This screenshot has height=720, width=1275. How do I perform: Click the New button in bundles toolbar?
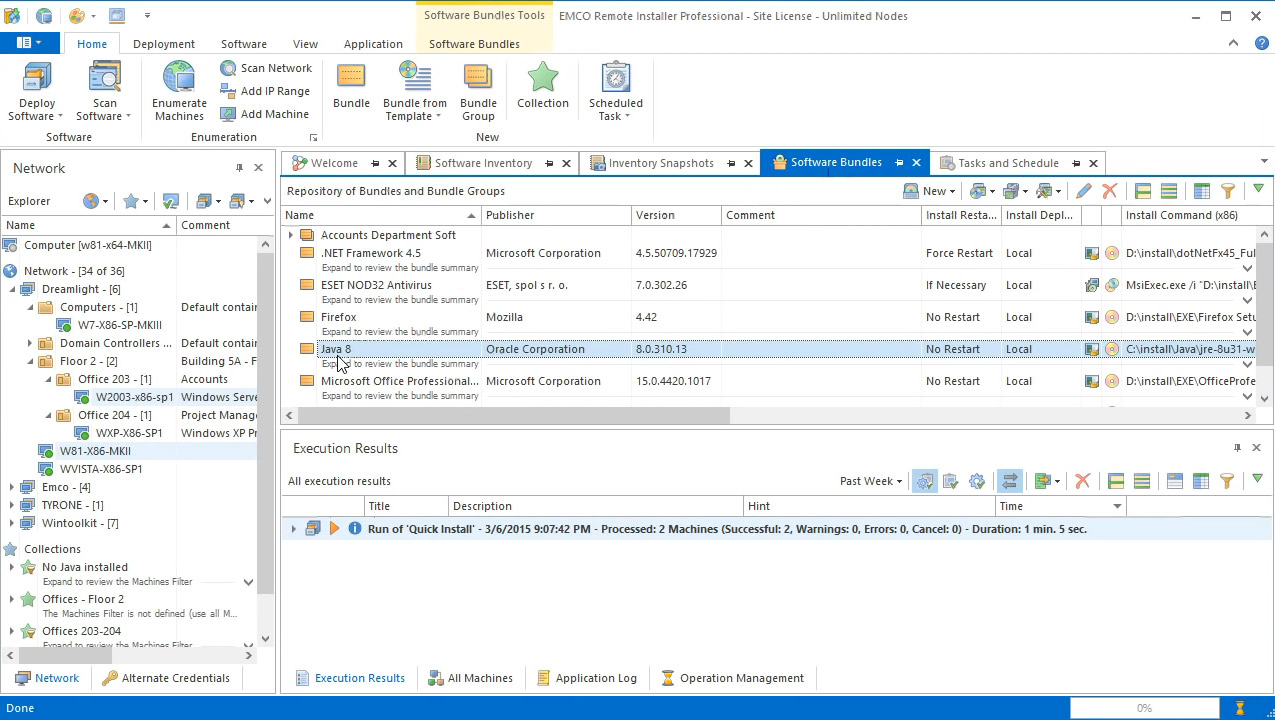point(928,191)
